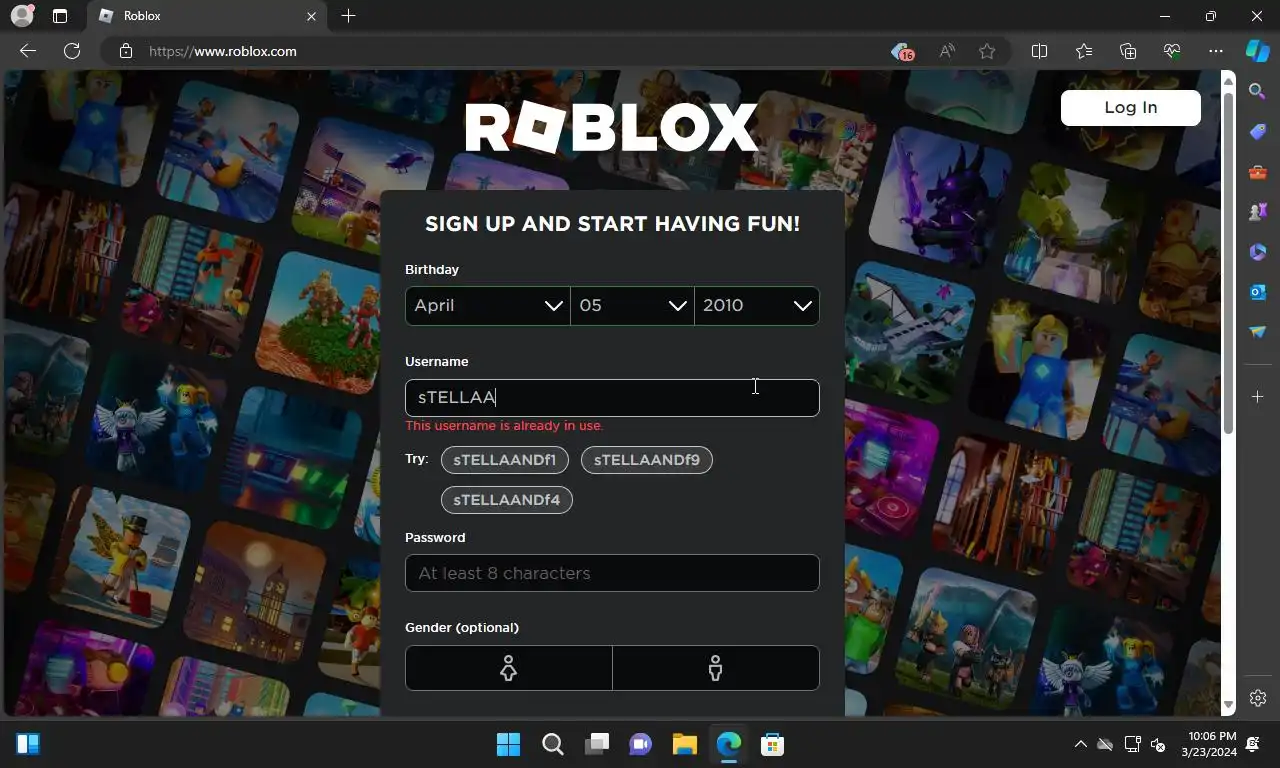1280x768 pixels.
Task: Choose suggested username sTELLAANDf4
Action: (507, 500)
